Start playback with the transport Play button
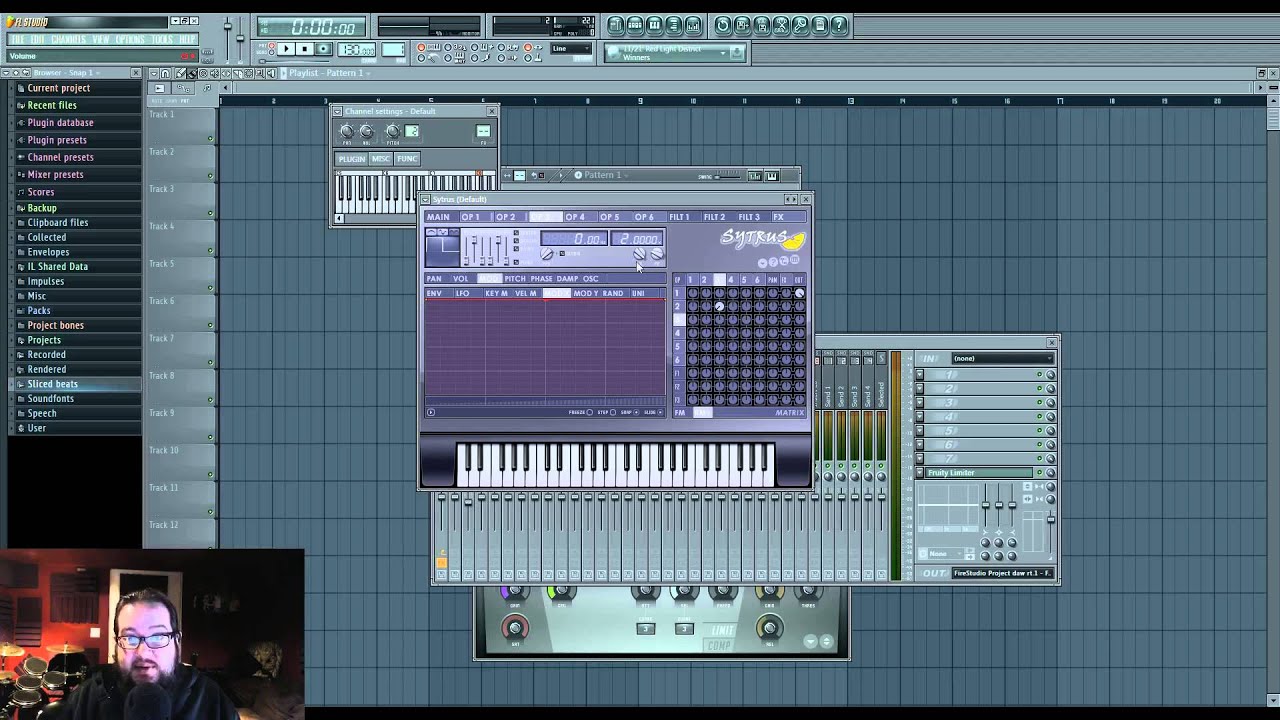1280x720 pixels. click(x=286, y=48)
